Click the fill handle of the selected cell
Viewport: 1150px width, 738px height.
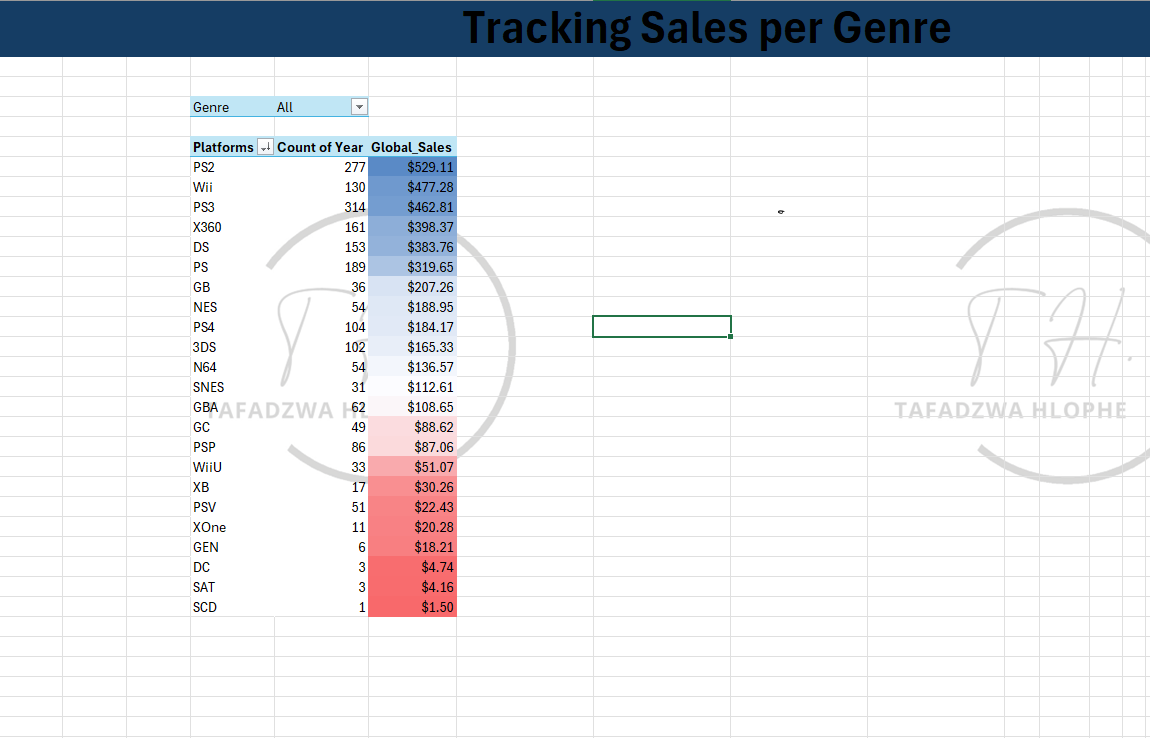[x=731, y=337]
